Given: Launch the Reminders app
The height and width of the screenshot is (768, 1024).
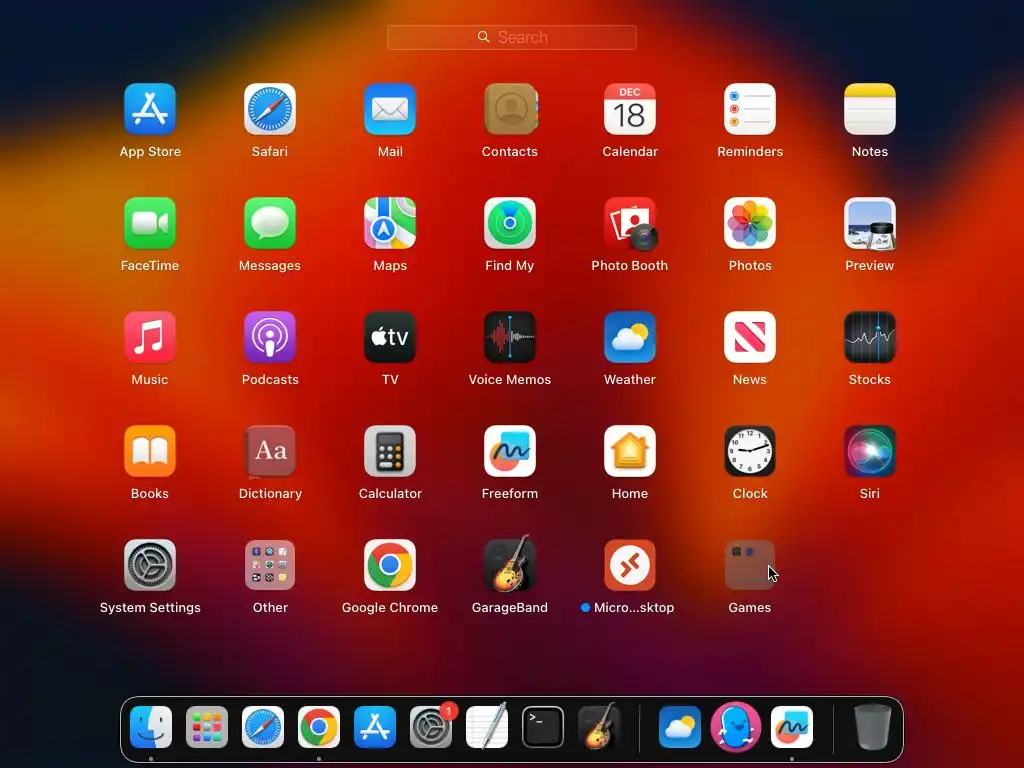Looking at the screenshot, I should (x=750, y=109).
